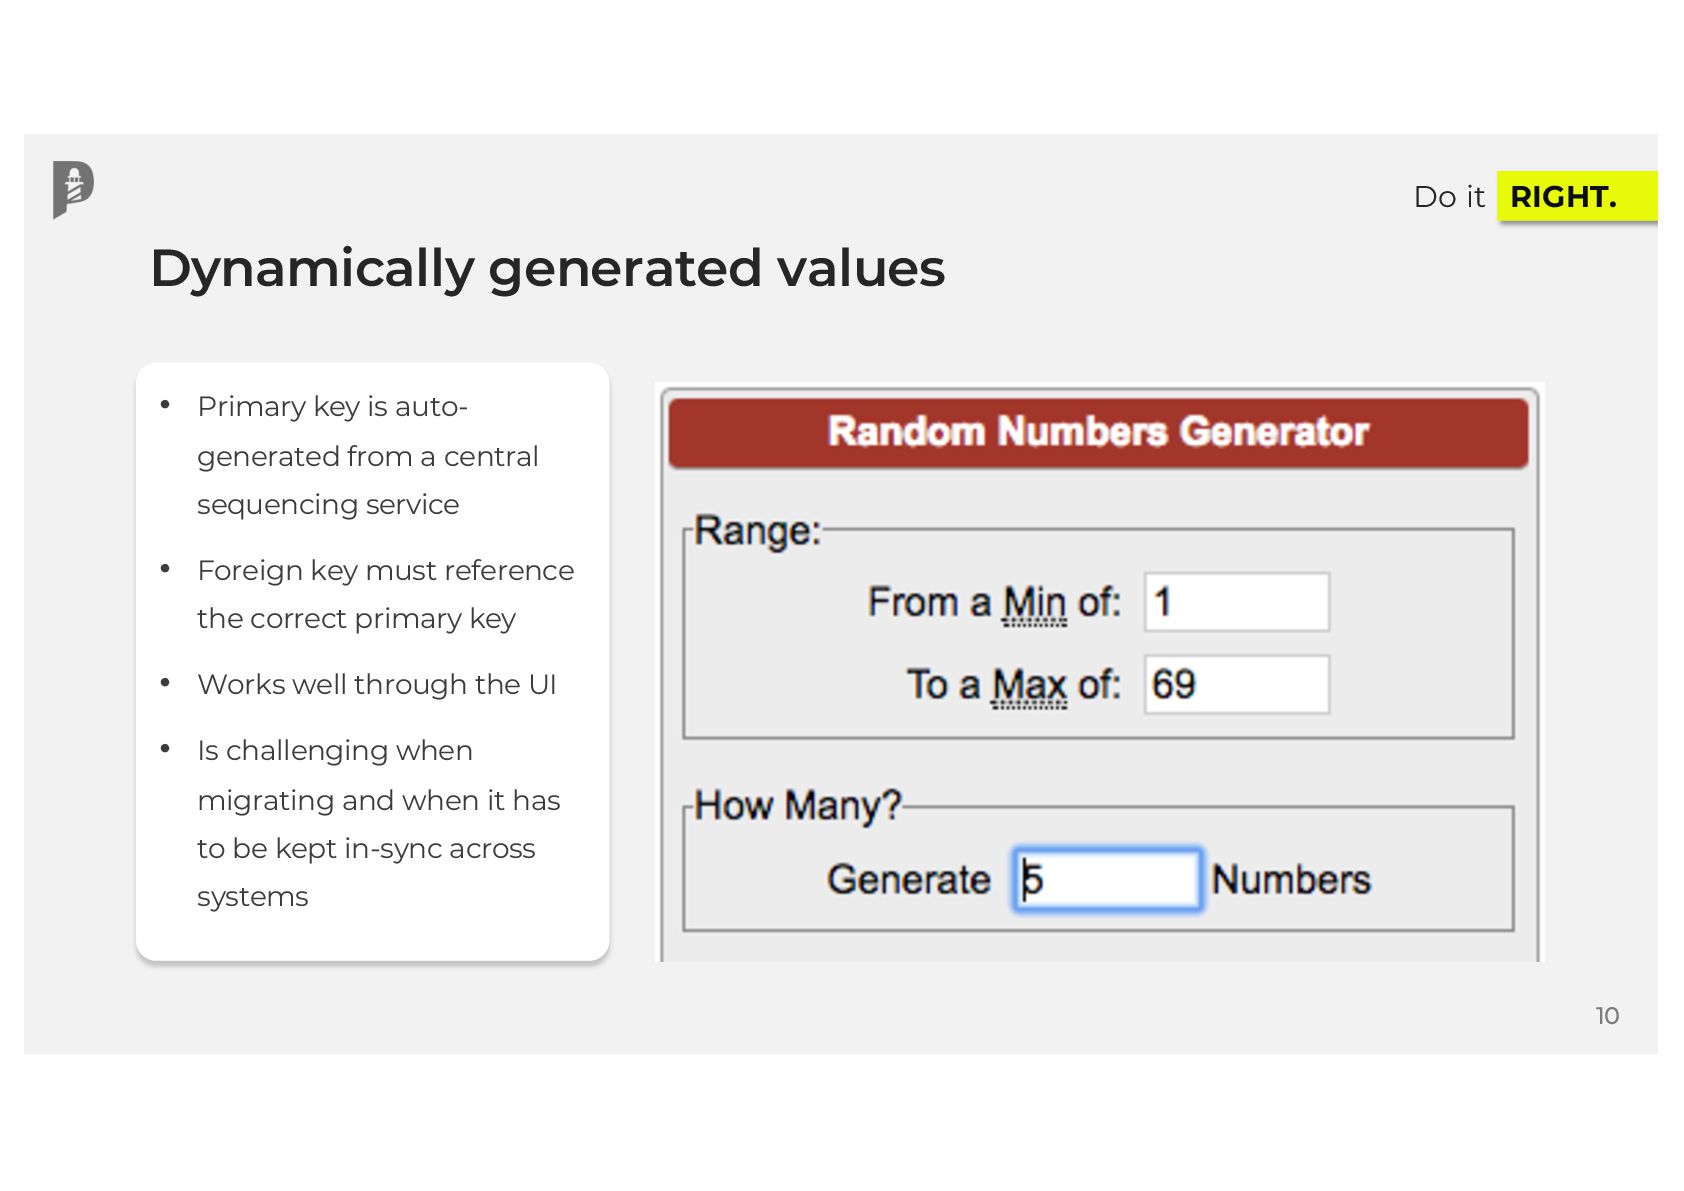Screen dimensions: 1684x1191
Task: Click the 'Is challenging when migrating' bullet
Action: [x=378, y=823]
